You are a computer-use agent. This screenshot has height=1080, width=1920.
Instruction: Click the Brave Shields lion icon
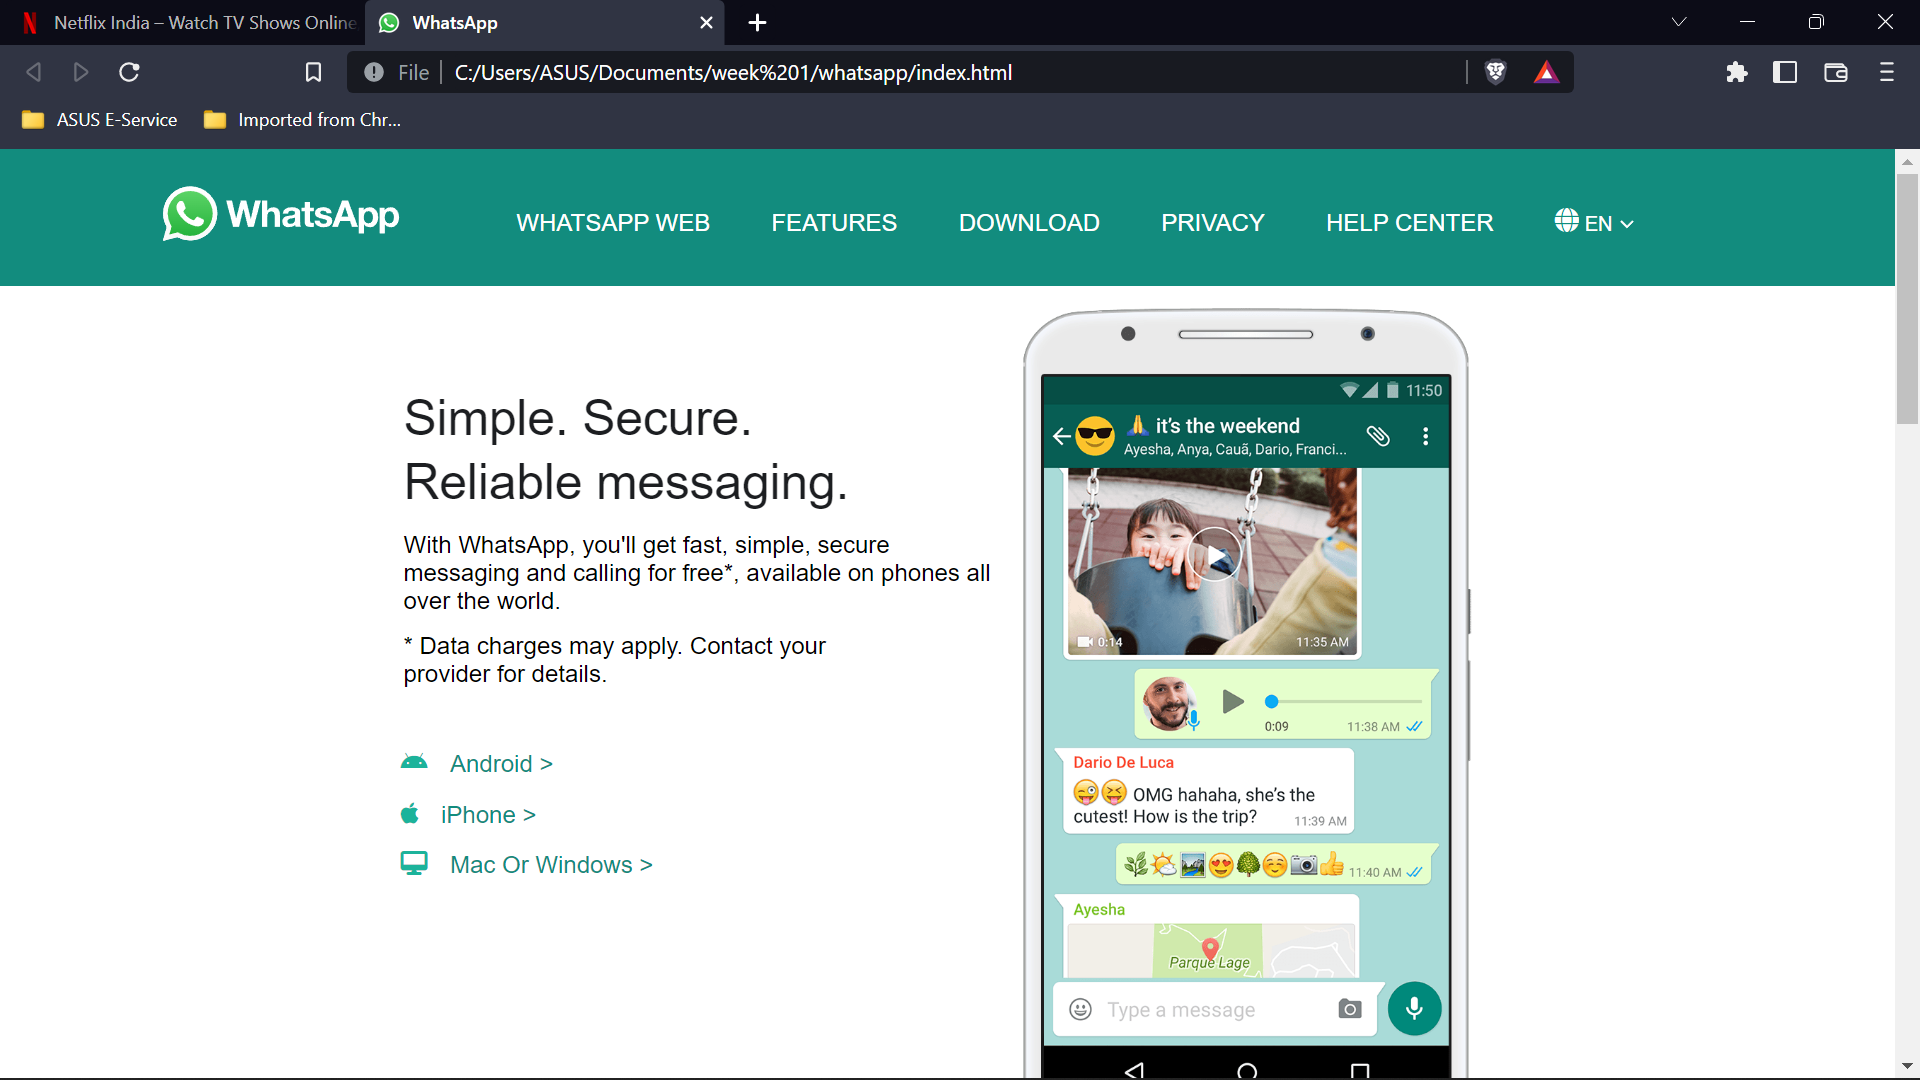pos(1495,72)
